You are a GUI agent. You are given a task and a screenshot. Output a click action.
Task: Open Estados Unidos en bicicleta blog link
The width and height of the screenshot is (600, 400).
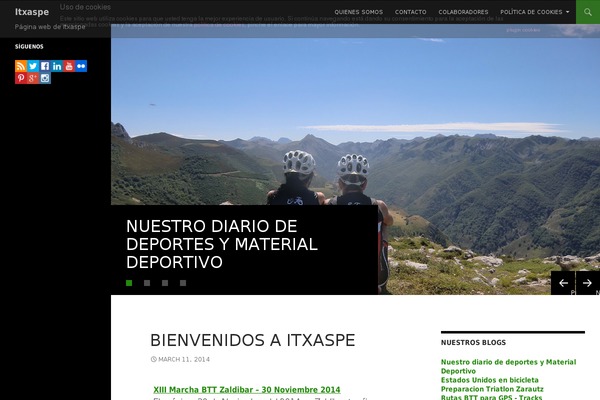(x=489, y=380)
